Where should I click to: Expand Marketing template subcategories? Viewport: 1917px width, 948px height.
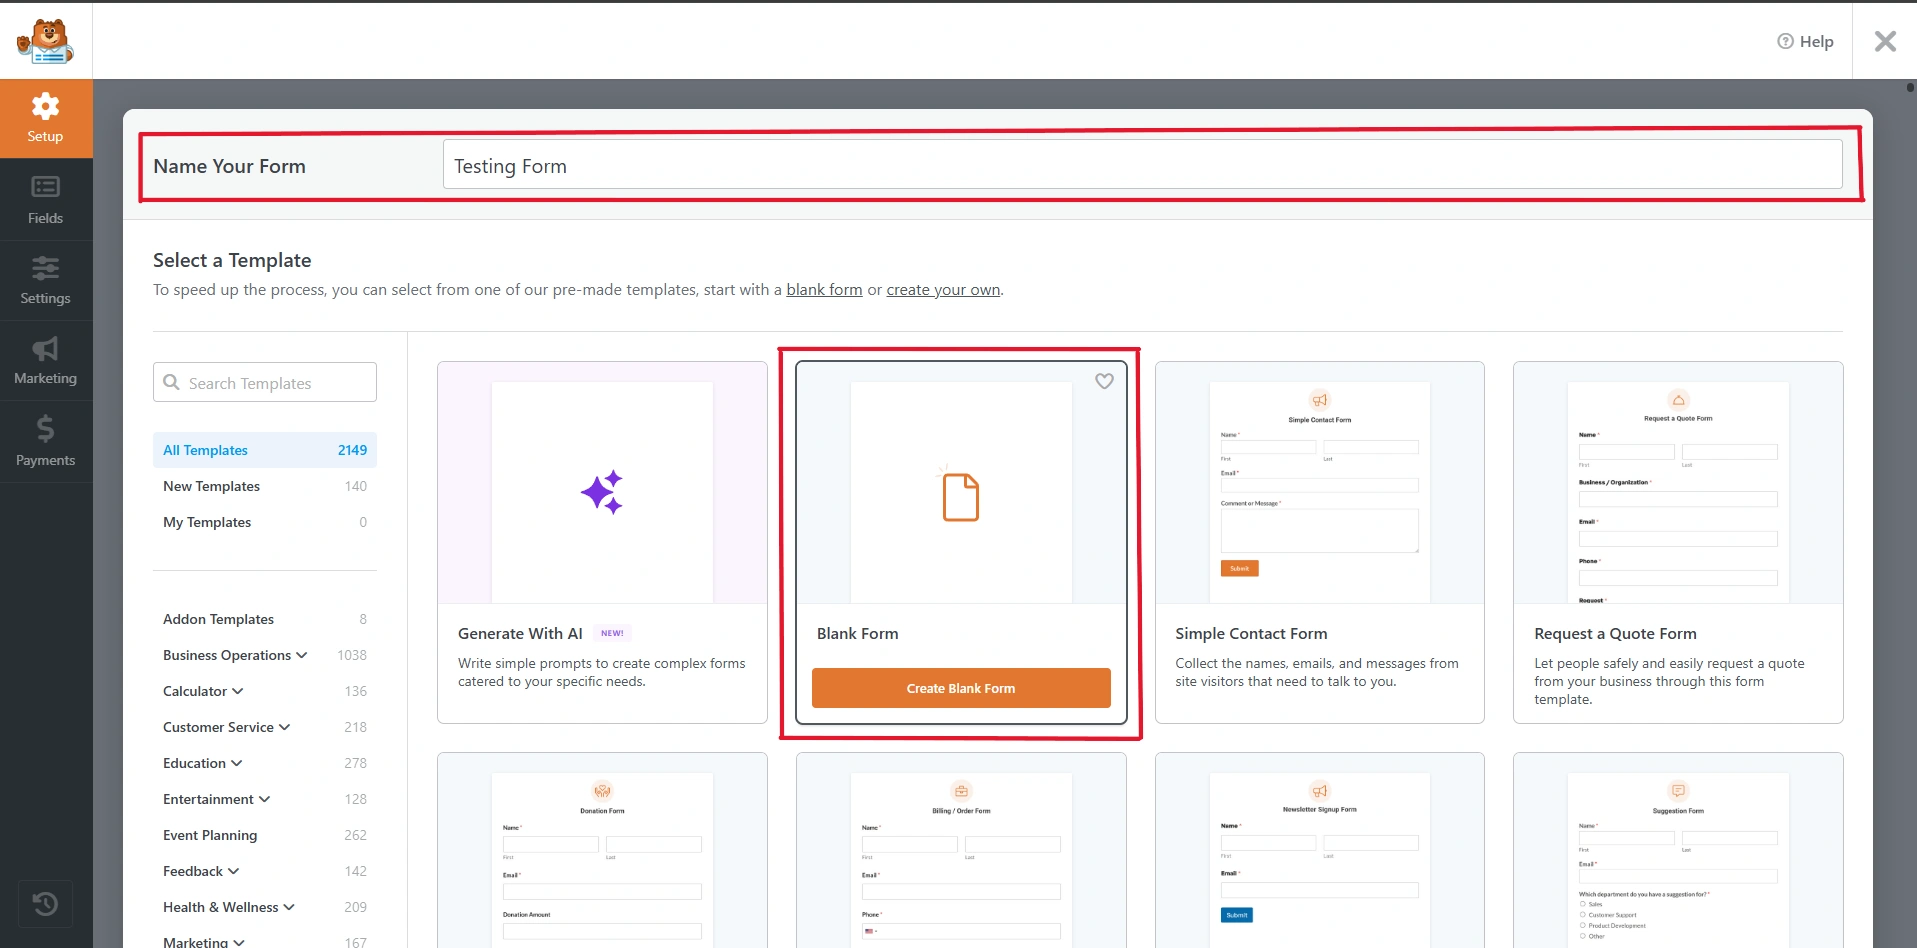tap(239, 942)
